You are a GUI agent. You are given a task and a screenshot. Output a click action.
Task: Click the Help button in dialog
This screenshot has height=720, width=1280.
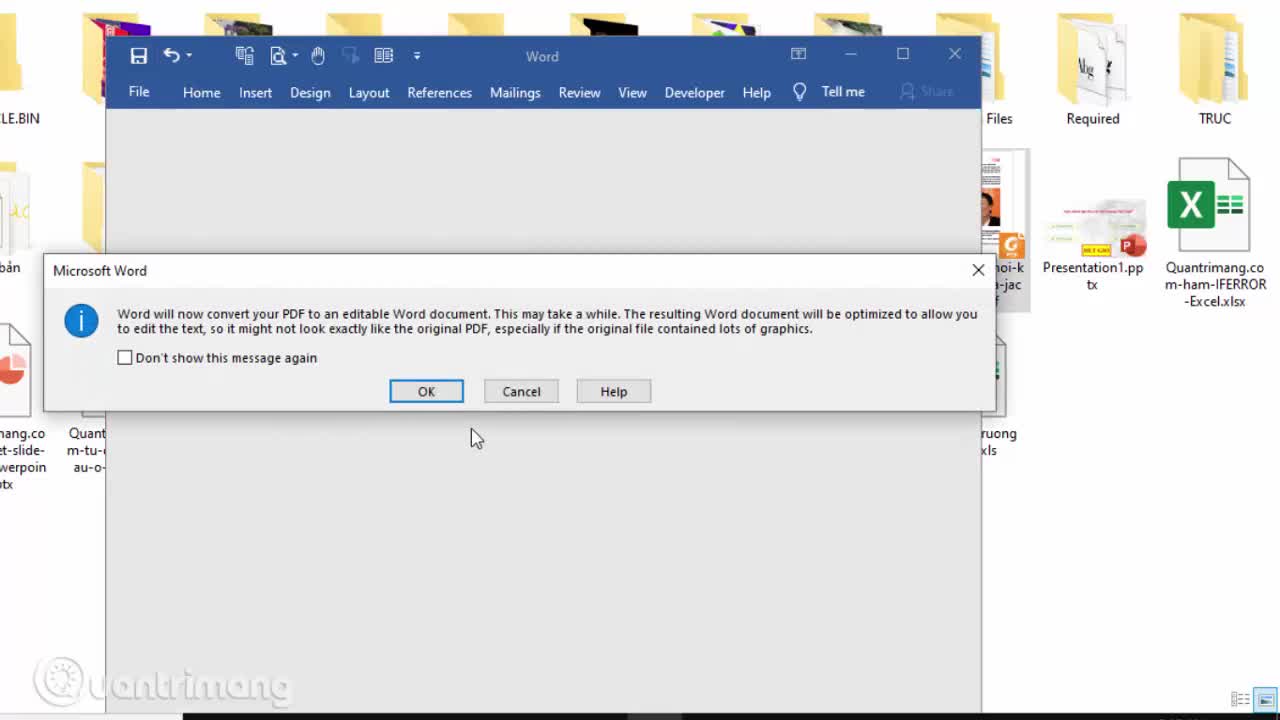(x=613, y=391)
